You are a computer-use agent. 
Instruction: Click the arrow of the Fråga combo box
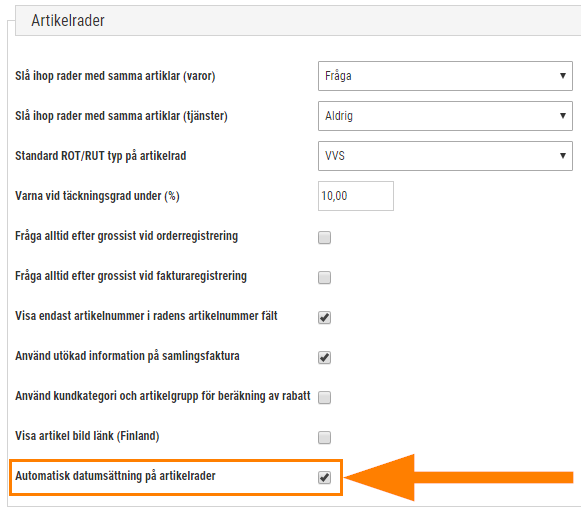(562, 76)
